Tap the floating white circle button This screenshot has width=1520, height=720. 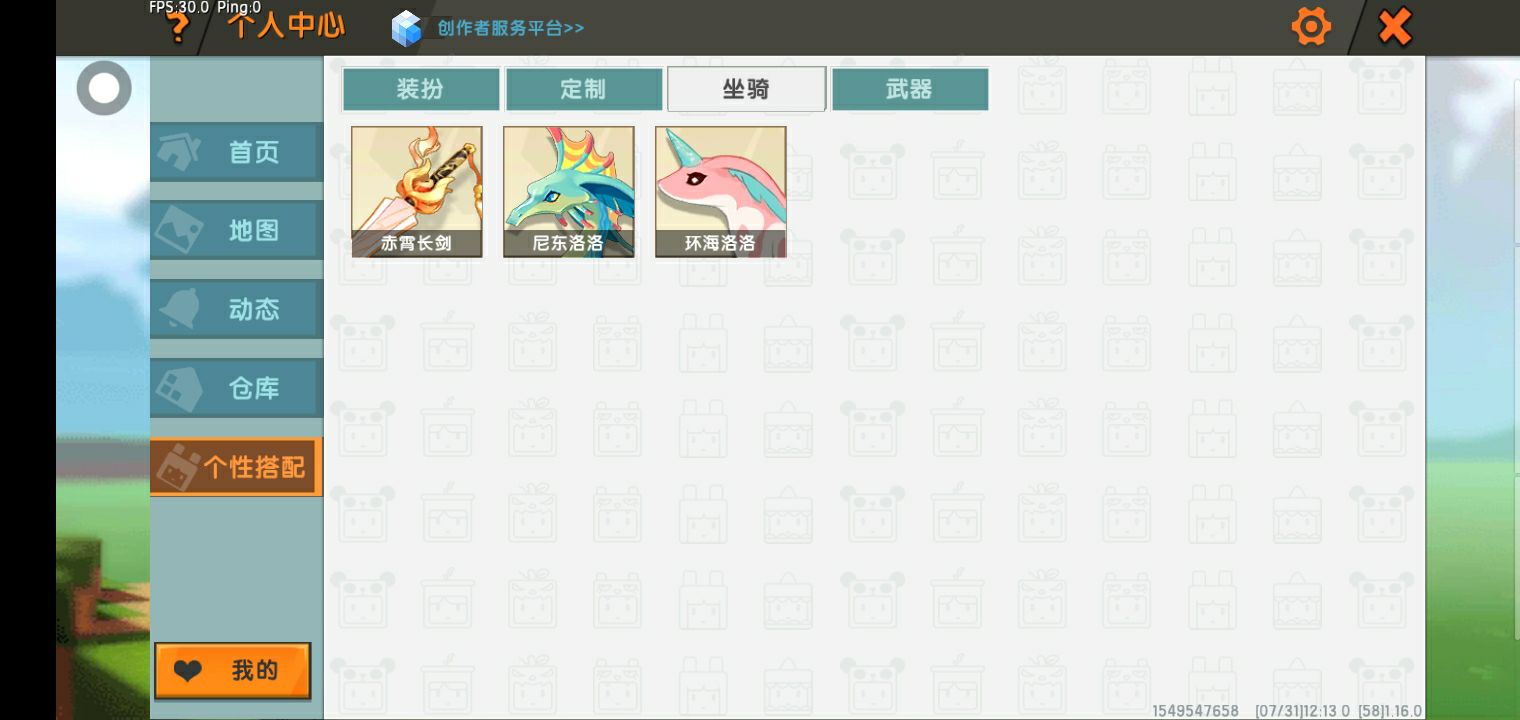click(104, 88)
